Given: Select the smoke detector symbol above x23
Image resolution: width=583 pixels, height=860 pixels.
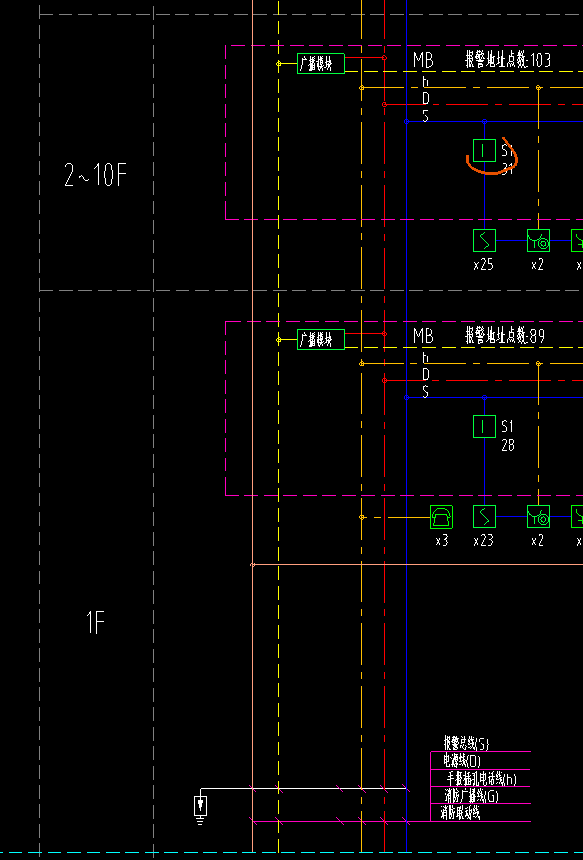Looking at the screenshot, I should pyautogui.click(x=484, y=517).
